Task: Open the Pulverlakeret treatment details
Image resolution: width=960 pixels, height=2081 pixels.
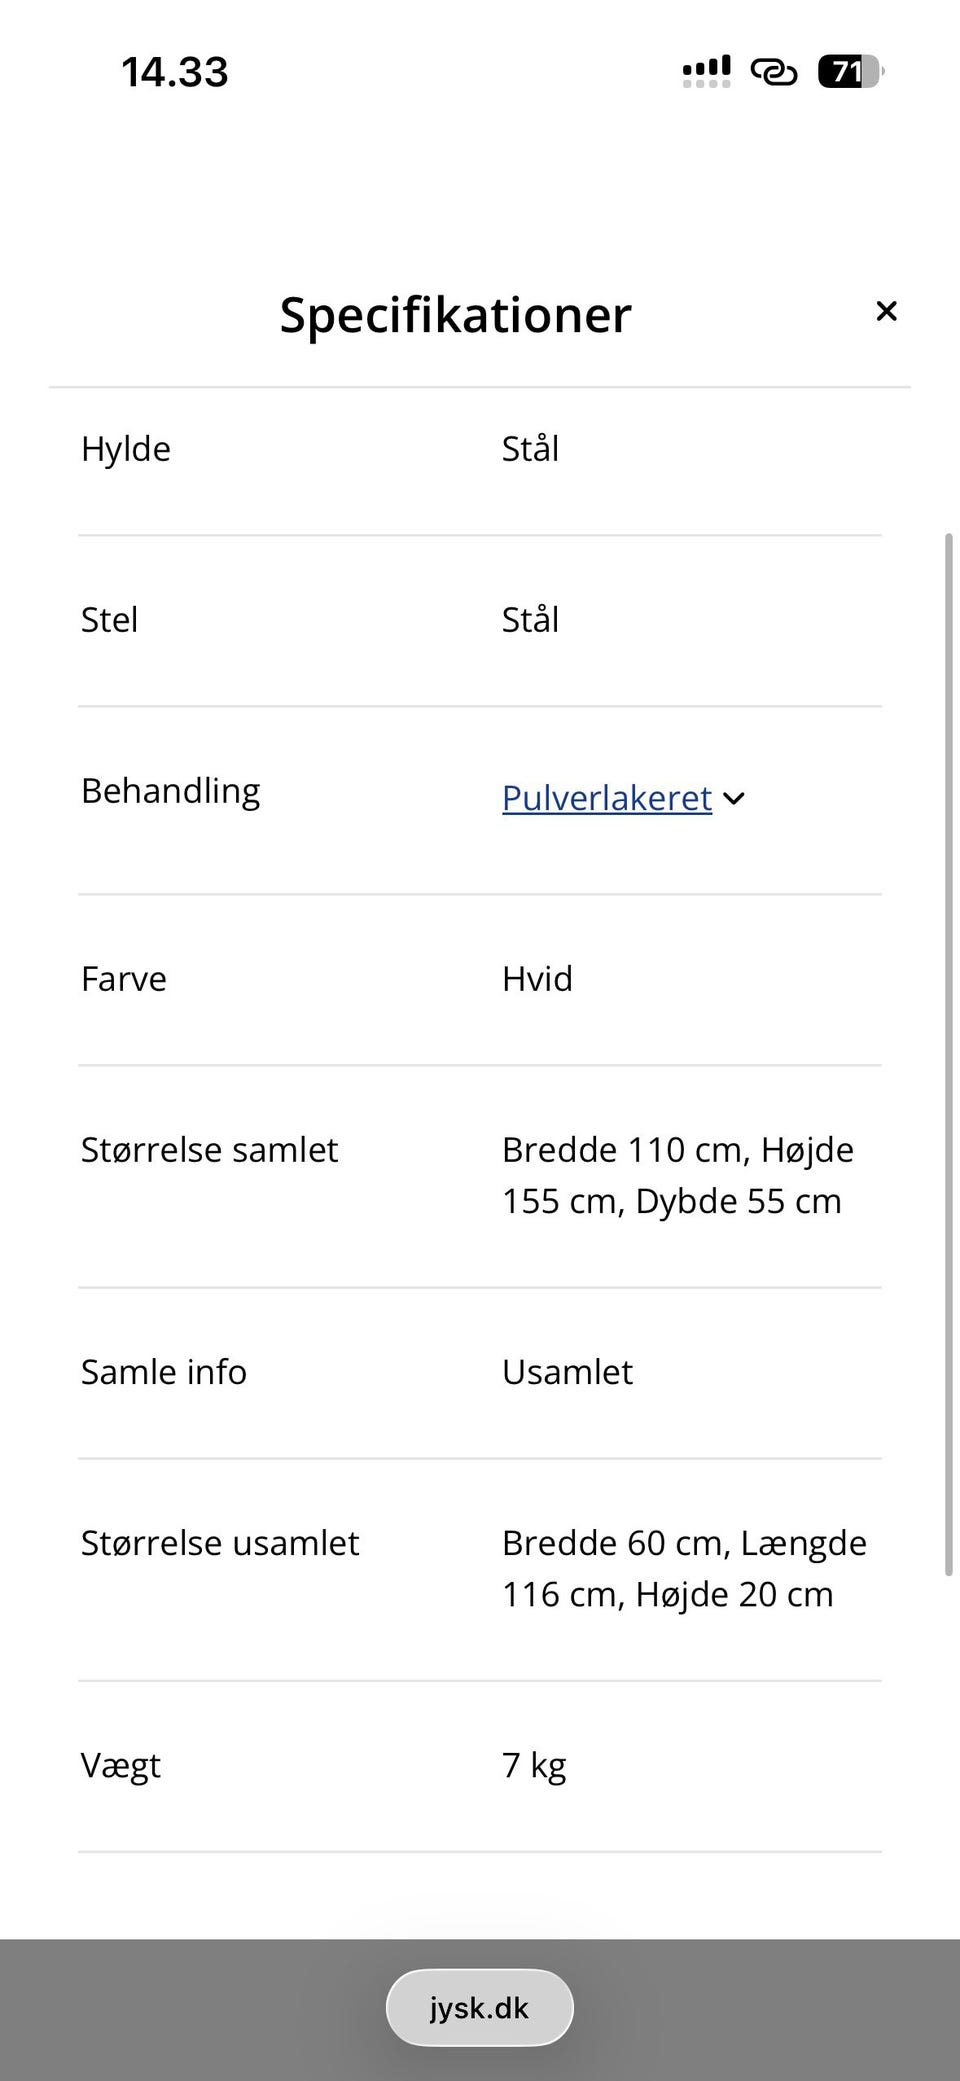Action: 605,798
